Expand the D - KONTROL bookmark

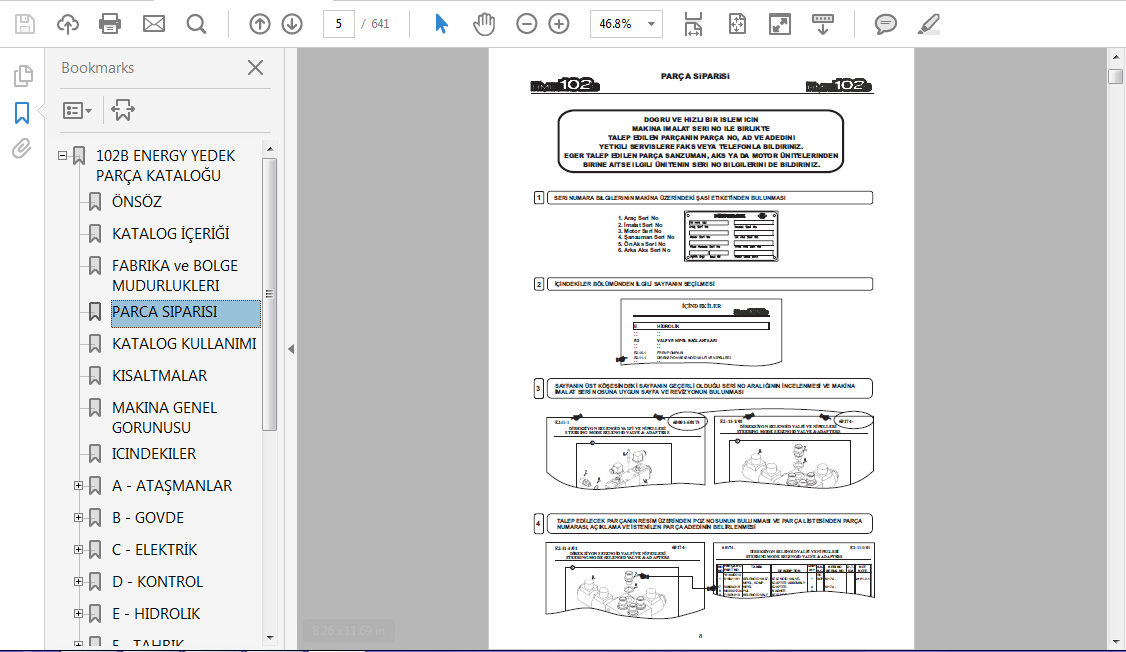click(x=78, y=582)
